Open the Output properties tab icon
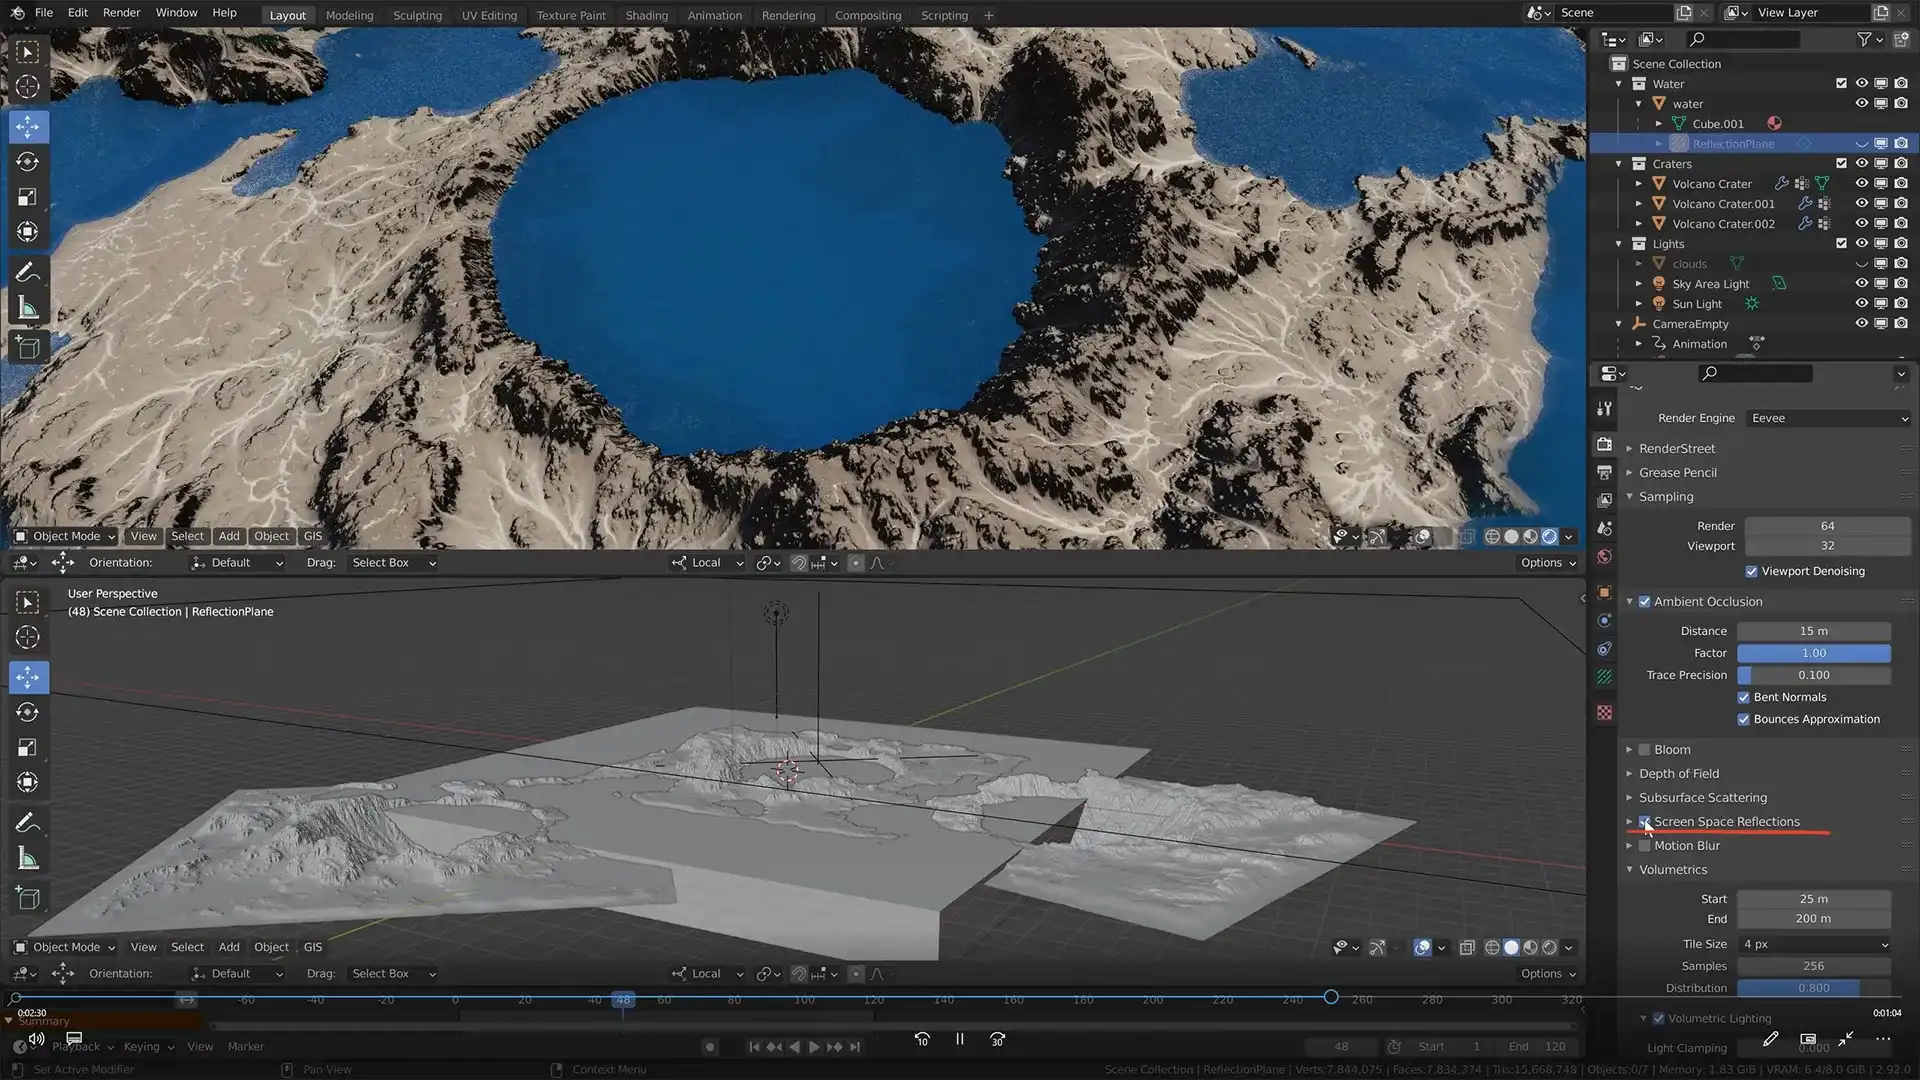Screen dimensions: 1920x1080 pyautogui.click(x=1604, y=472)
